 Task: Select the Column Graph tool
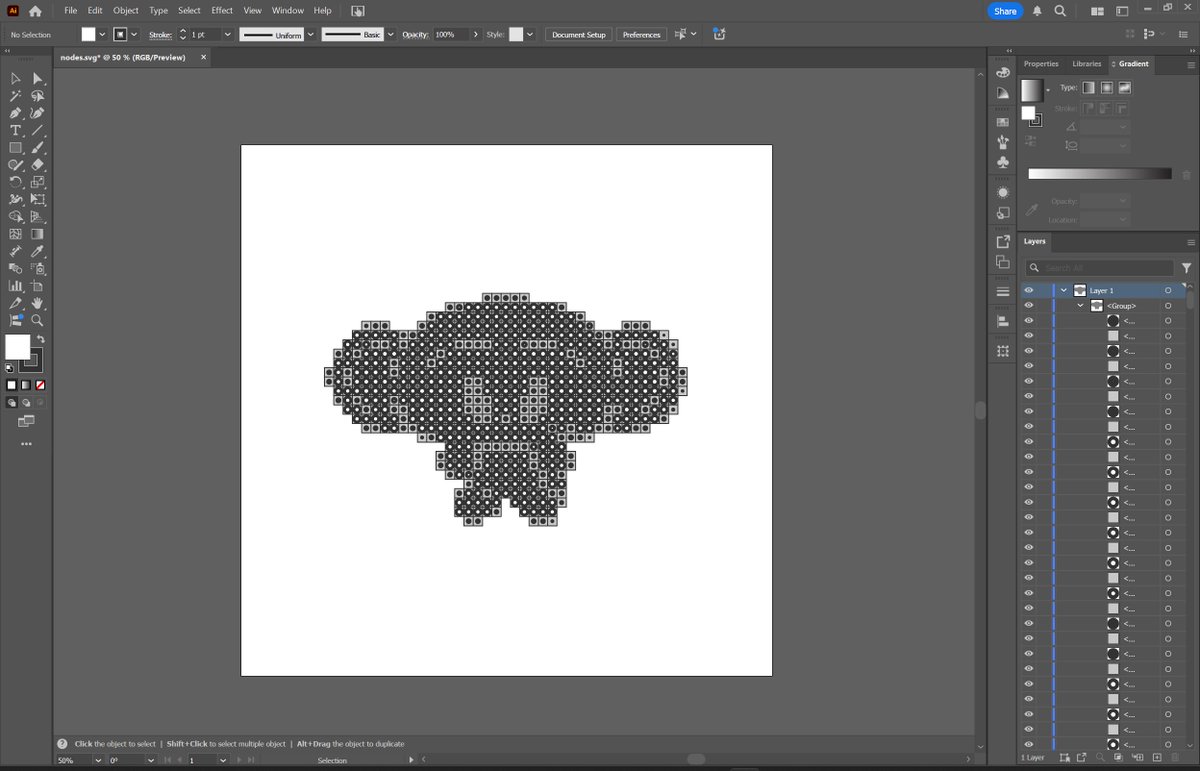pyautogui.click(x=16, y=286)
